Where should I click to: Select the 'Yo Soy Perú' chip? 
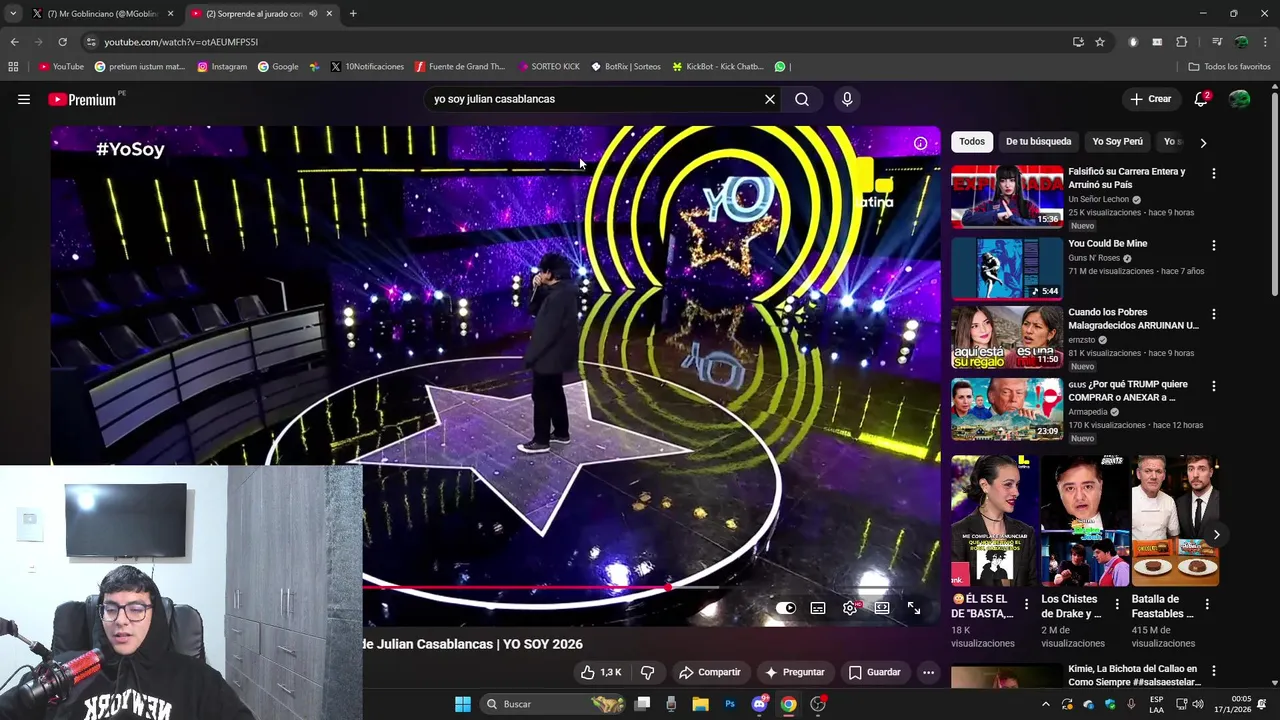1117,142
